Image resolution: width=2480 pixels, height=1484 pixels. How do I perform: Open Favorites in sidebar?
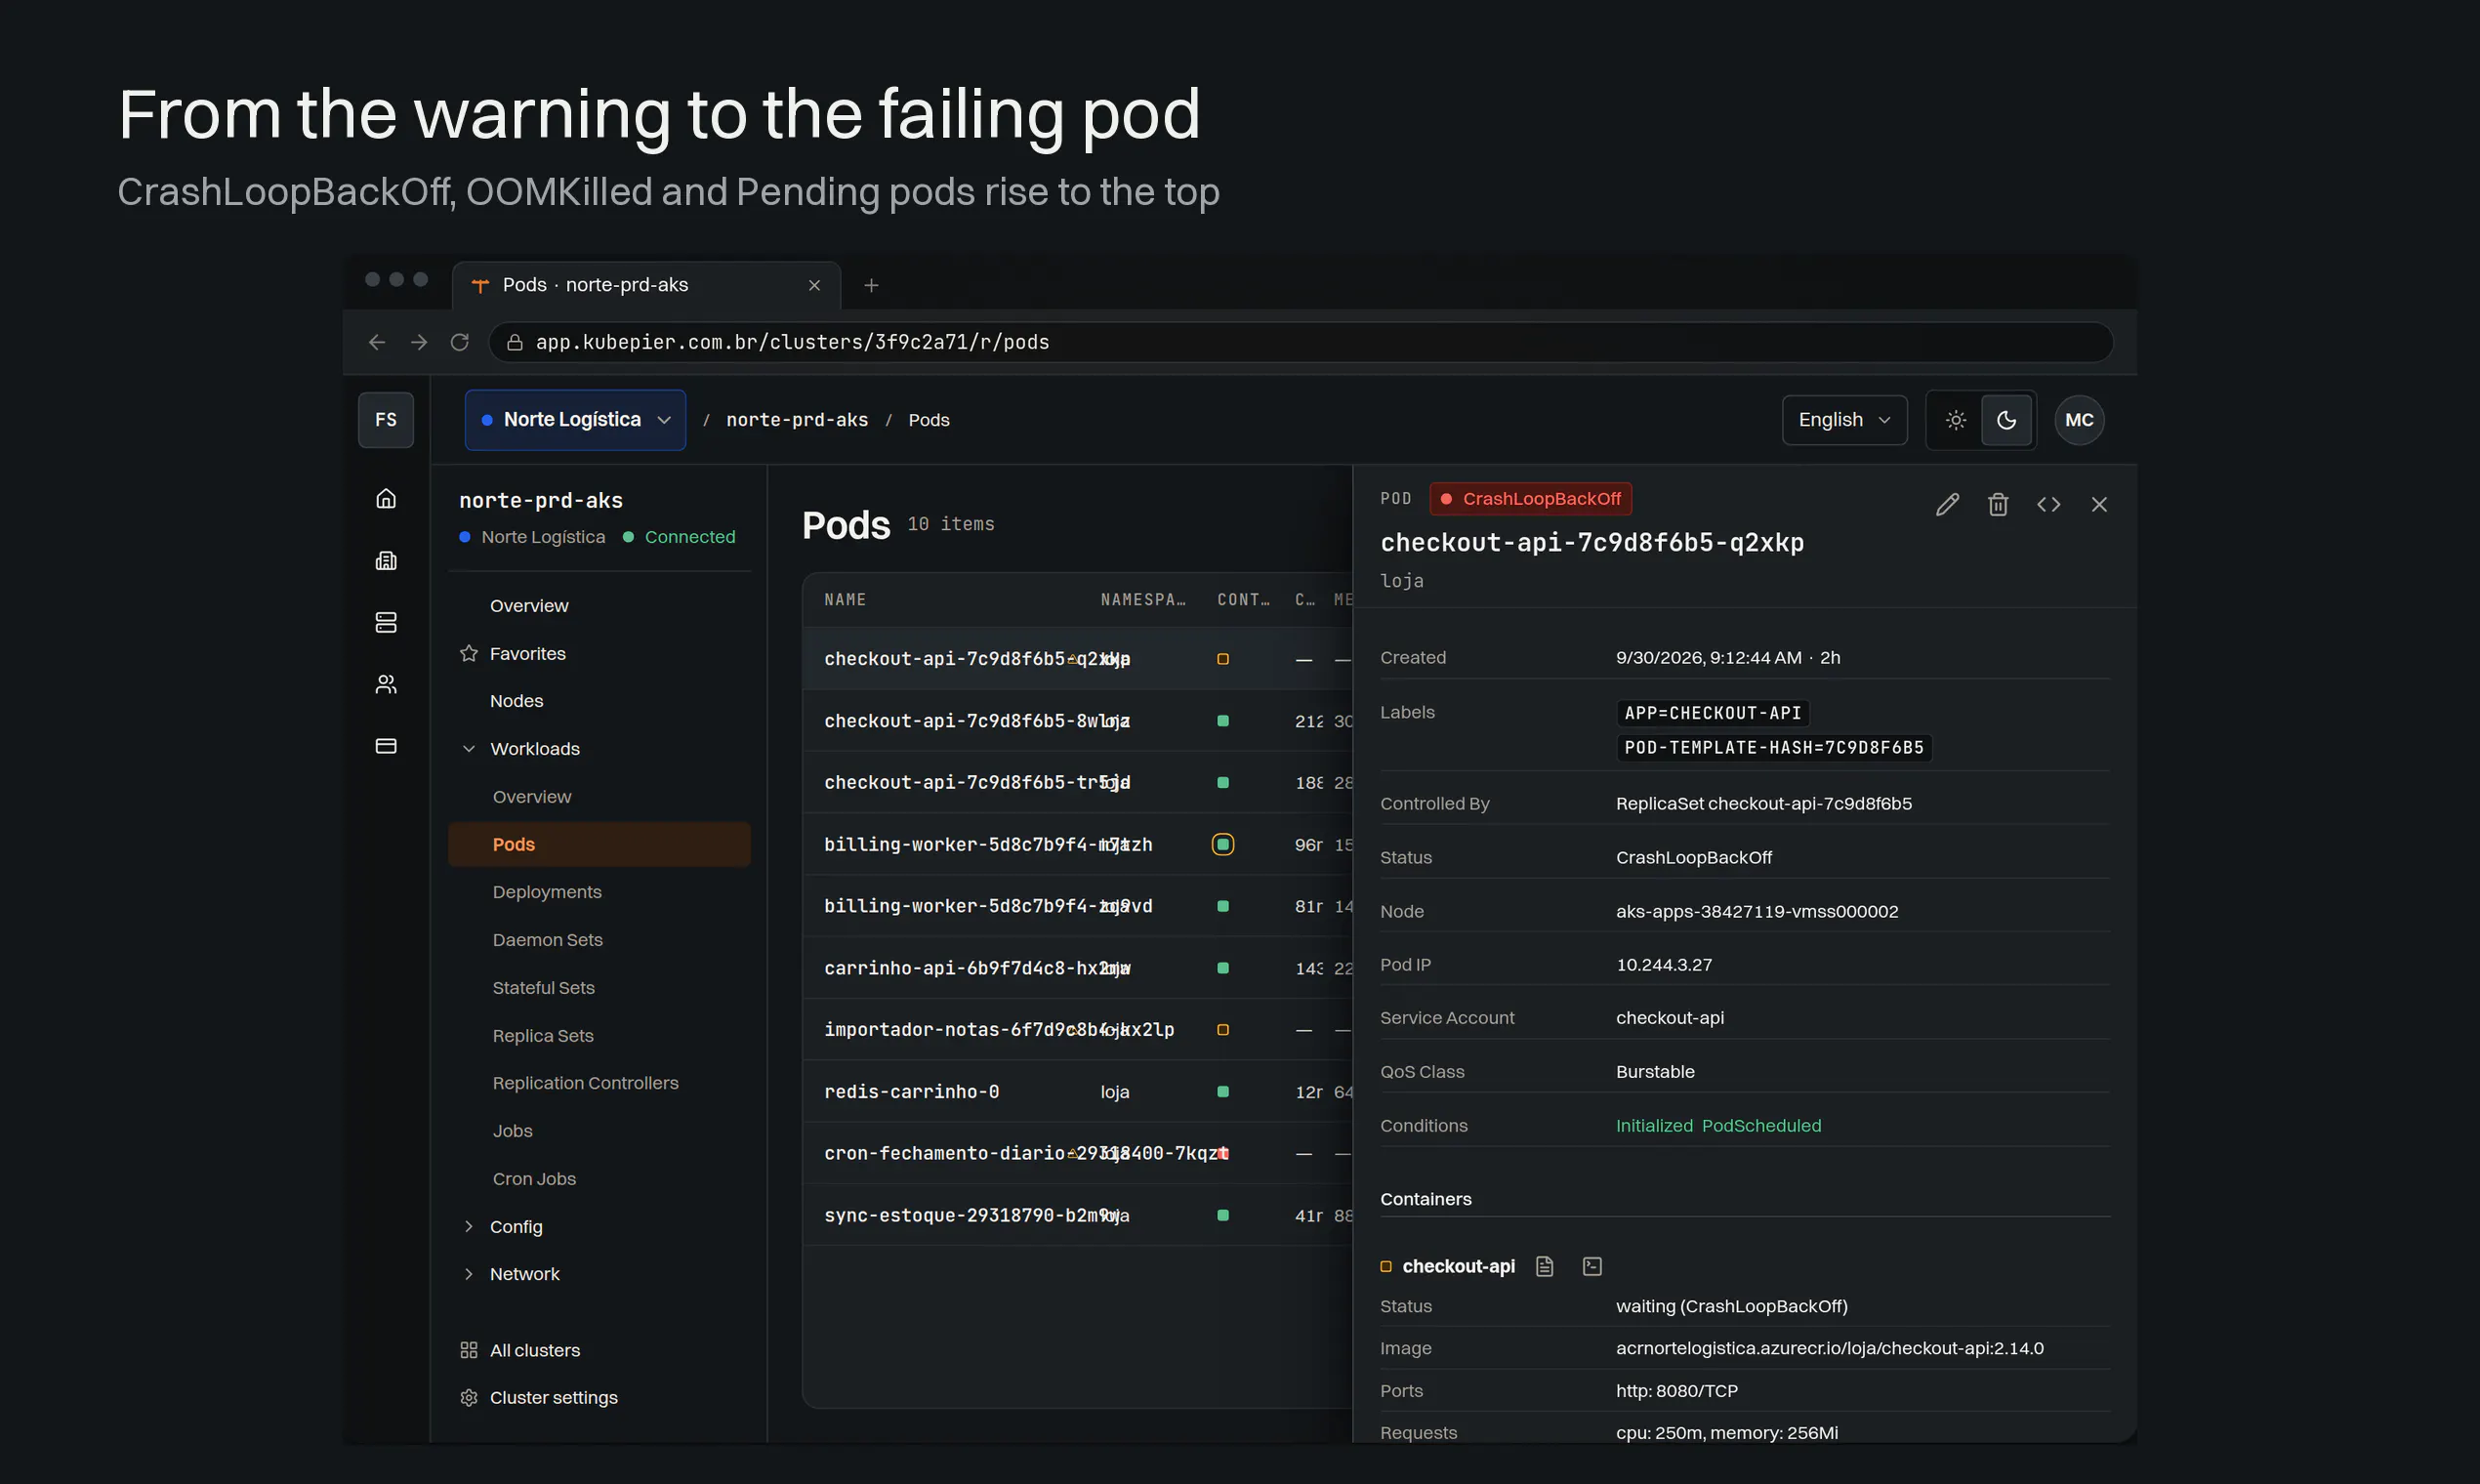click(x=599, y=653)
